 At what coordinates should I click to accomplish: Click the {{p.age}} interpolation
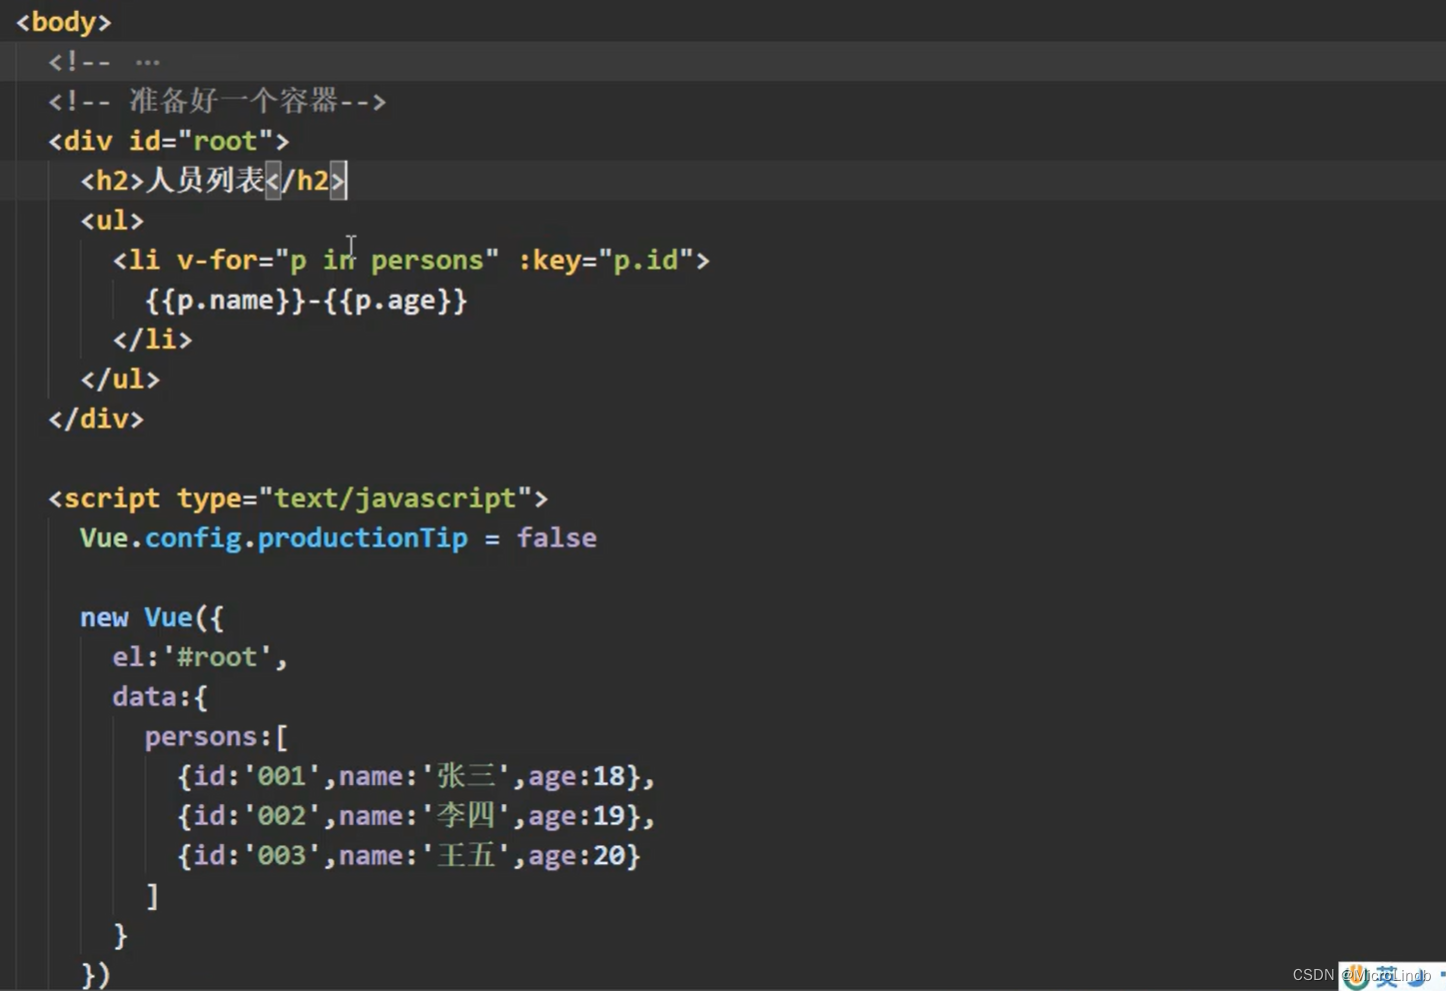(x=395, y=300)
